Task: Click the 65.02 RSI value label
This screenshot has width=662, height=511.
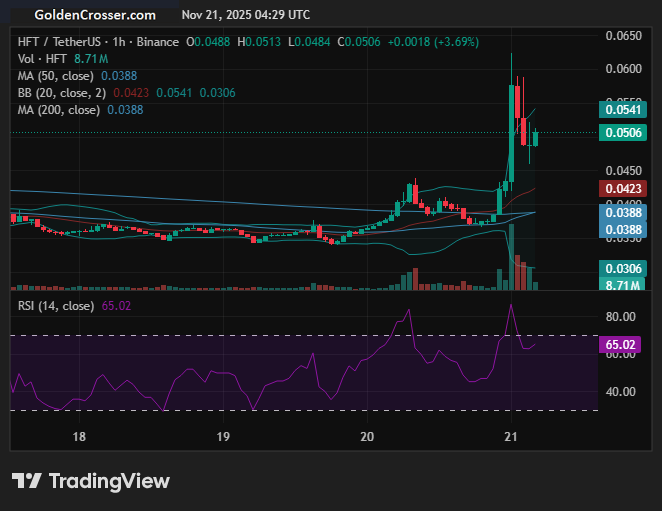Action: (620, 345)
